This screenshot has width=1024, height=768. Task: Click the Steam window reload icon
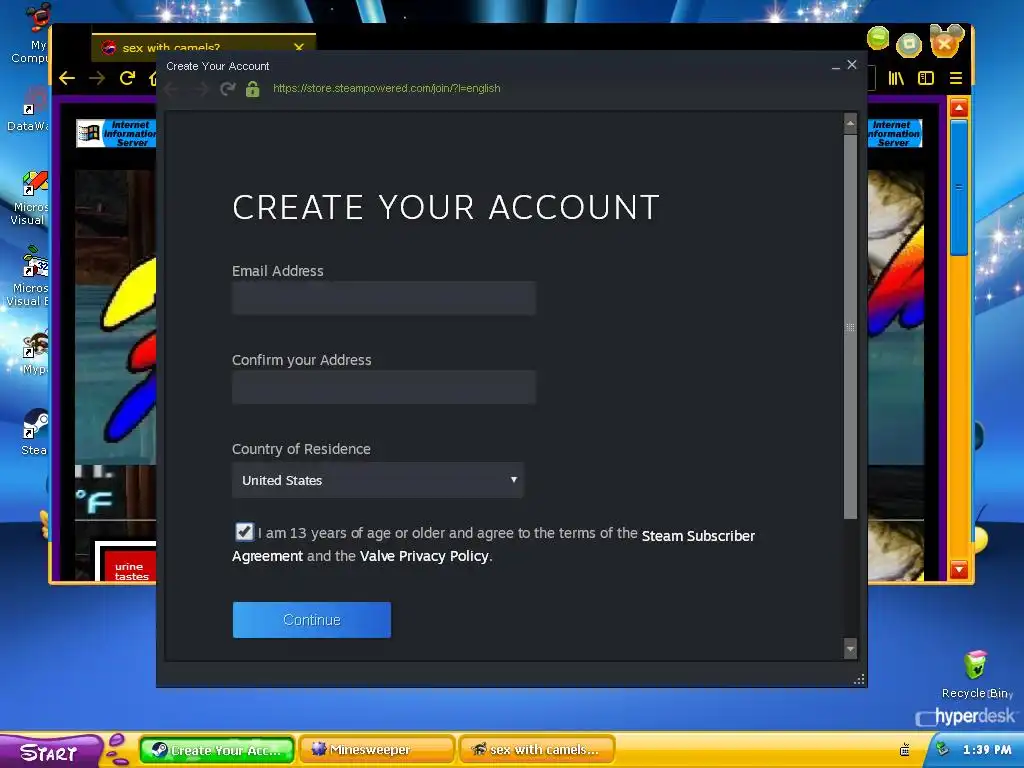pyautogui.click(x=227, y=88)
